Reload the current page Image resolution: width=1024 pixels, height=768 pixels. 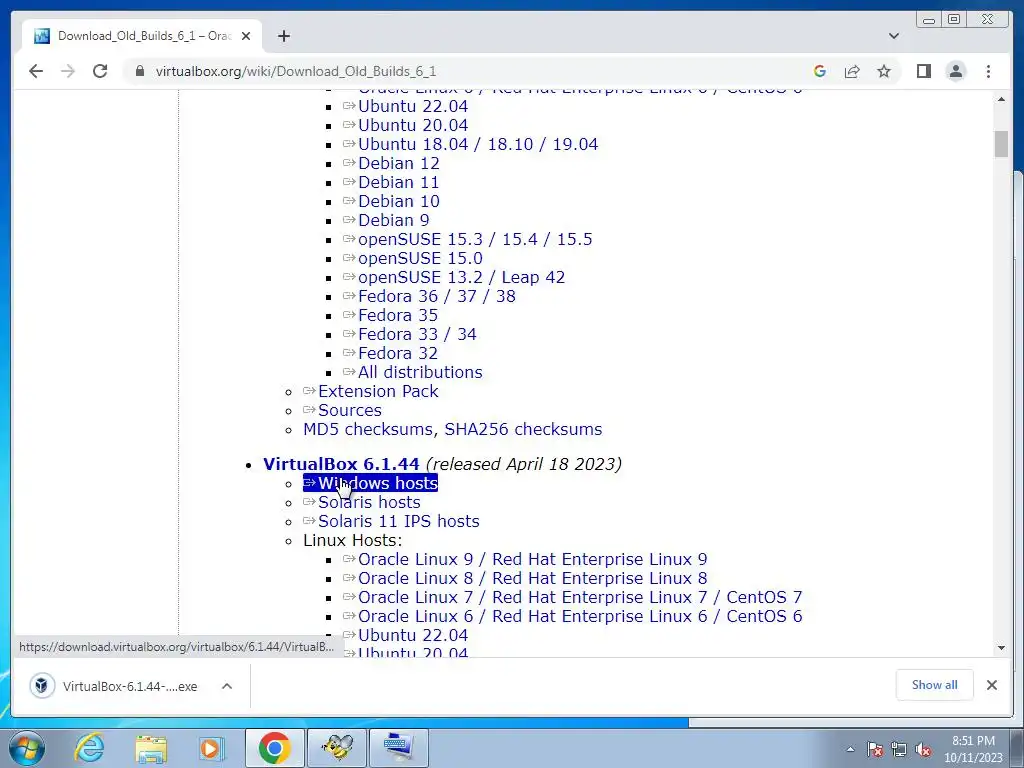tap(100, 71)
